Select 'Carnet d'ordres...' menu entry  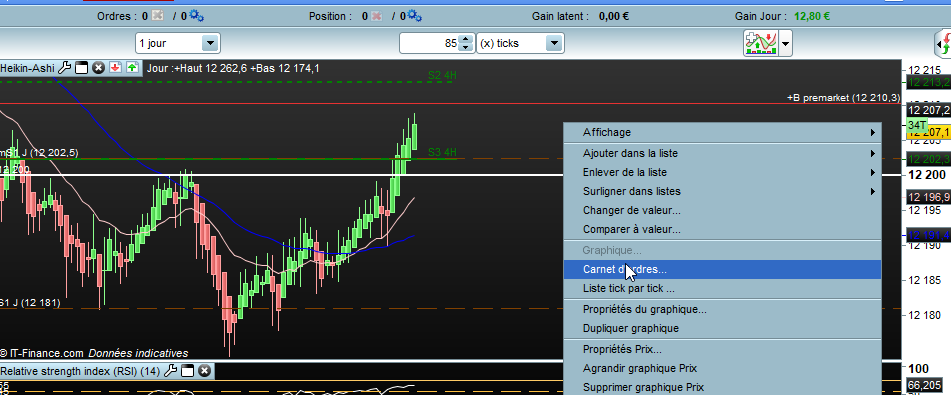click(x=722, y=269)
